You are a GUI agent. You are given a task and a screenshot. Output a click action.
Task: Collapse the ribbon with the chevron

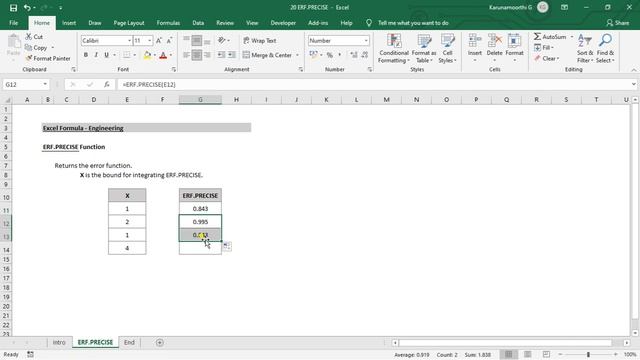[x=633, y=70]
